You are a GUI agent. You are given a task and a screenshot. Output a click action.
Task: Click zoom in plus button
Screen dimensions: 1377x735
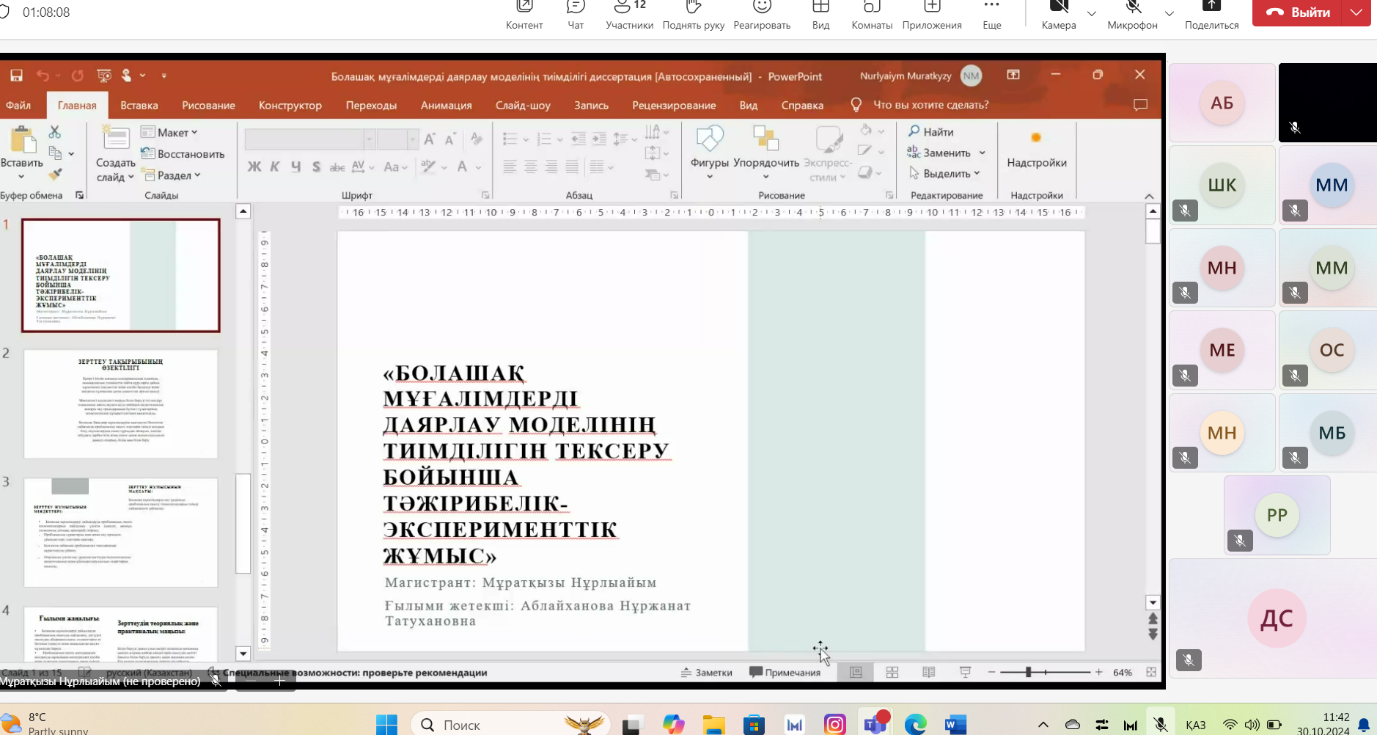click(x=1099, y=673)
